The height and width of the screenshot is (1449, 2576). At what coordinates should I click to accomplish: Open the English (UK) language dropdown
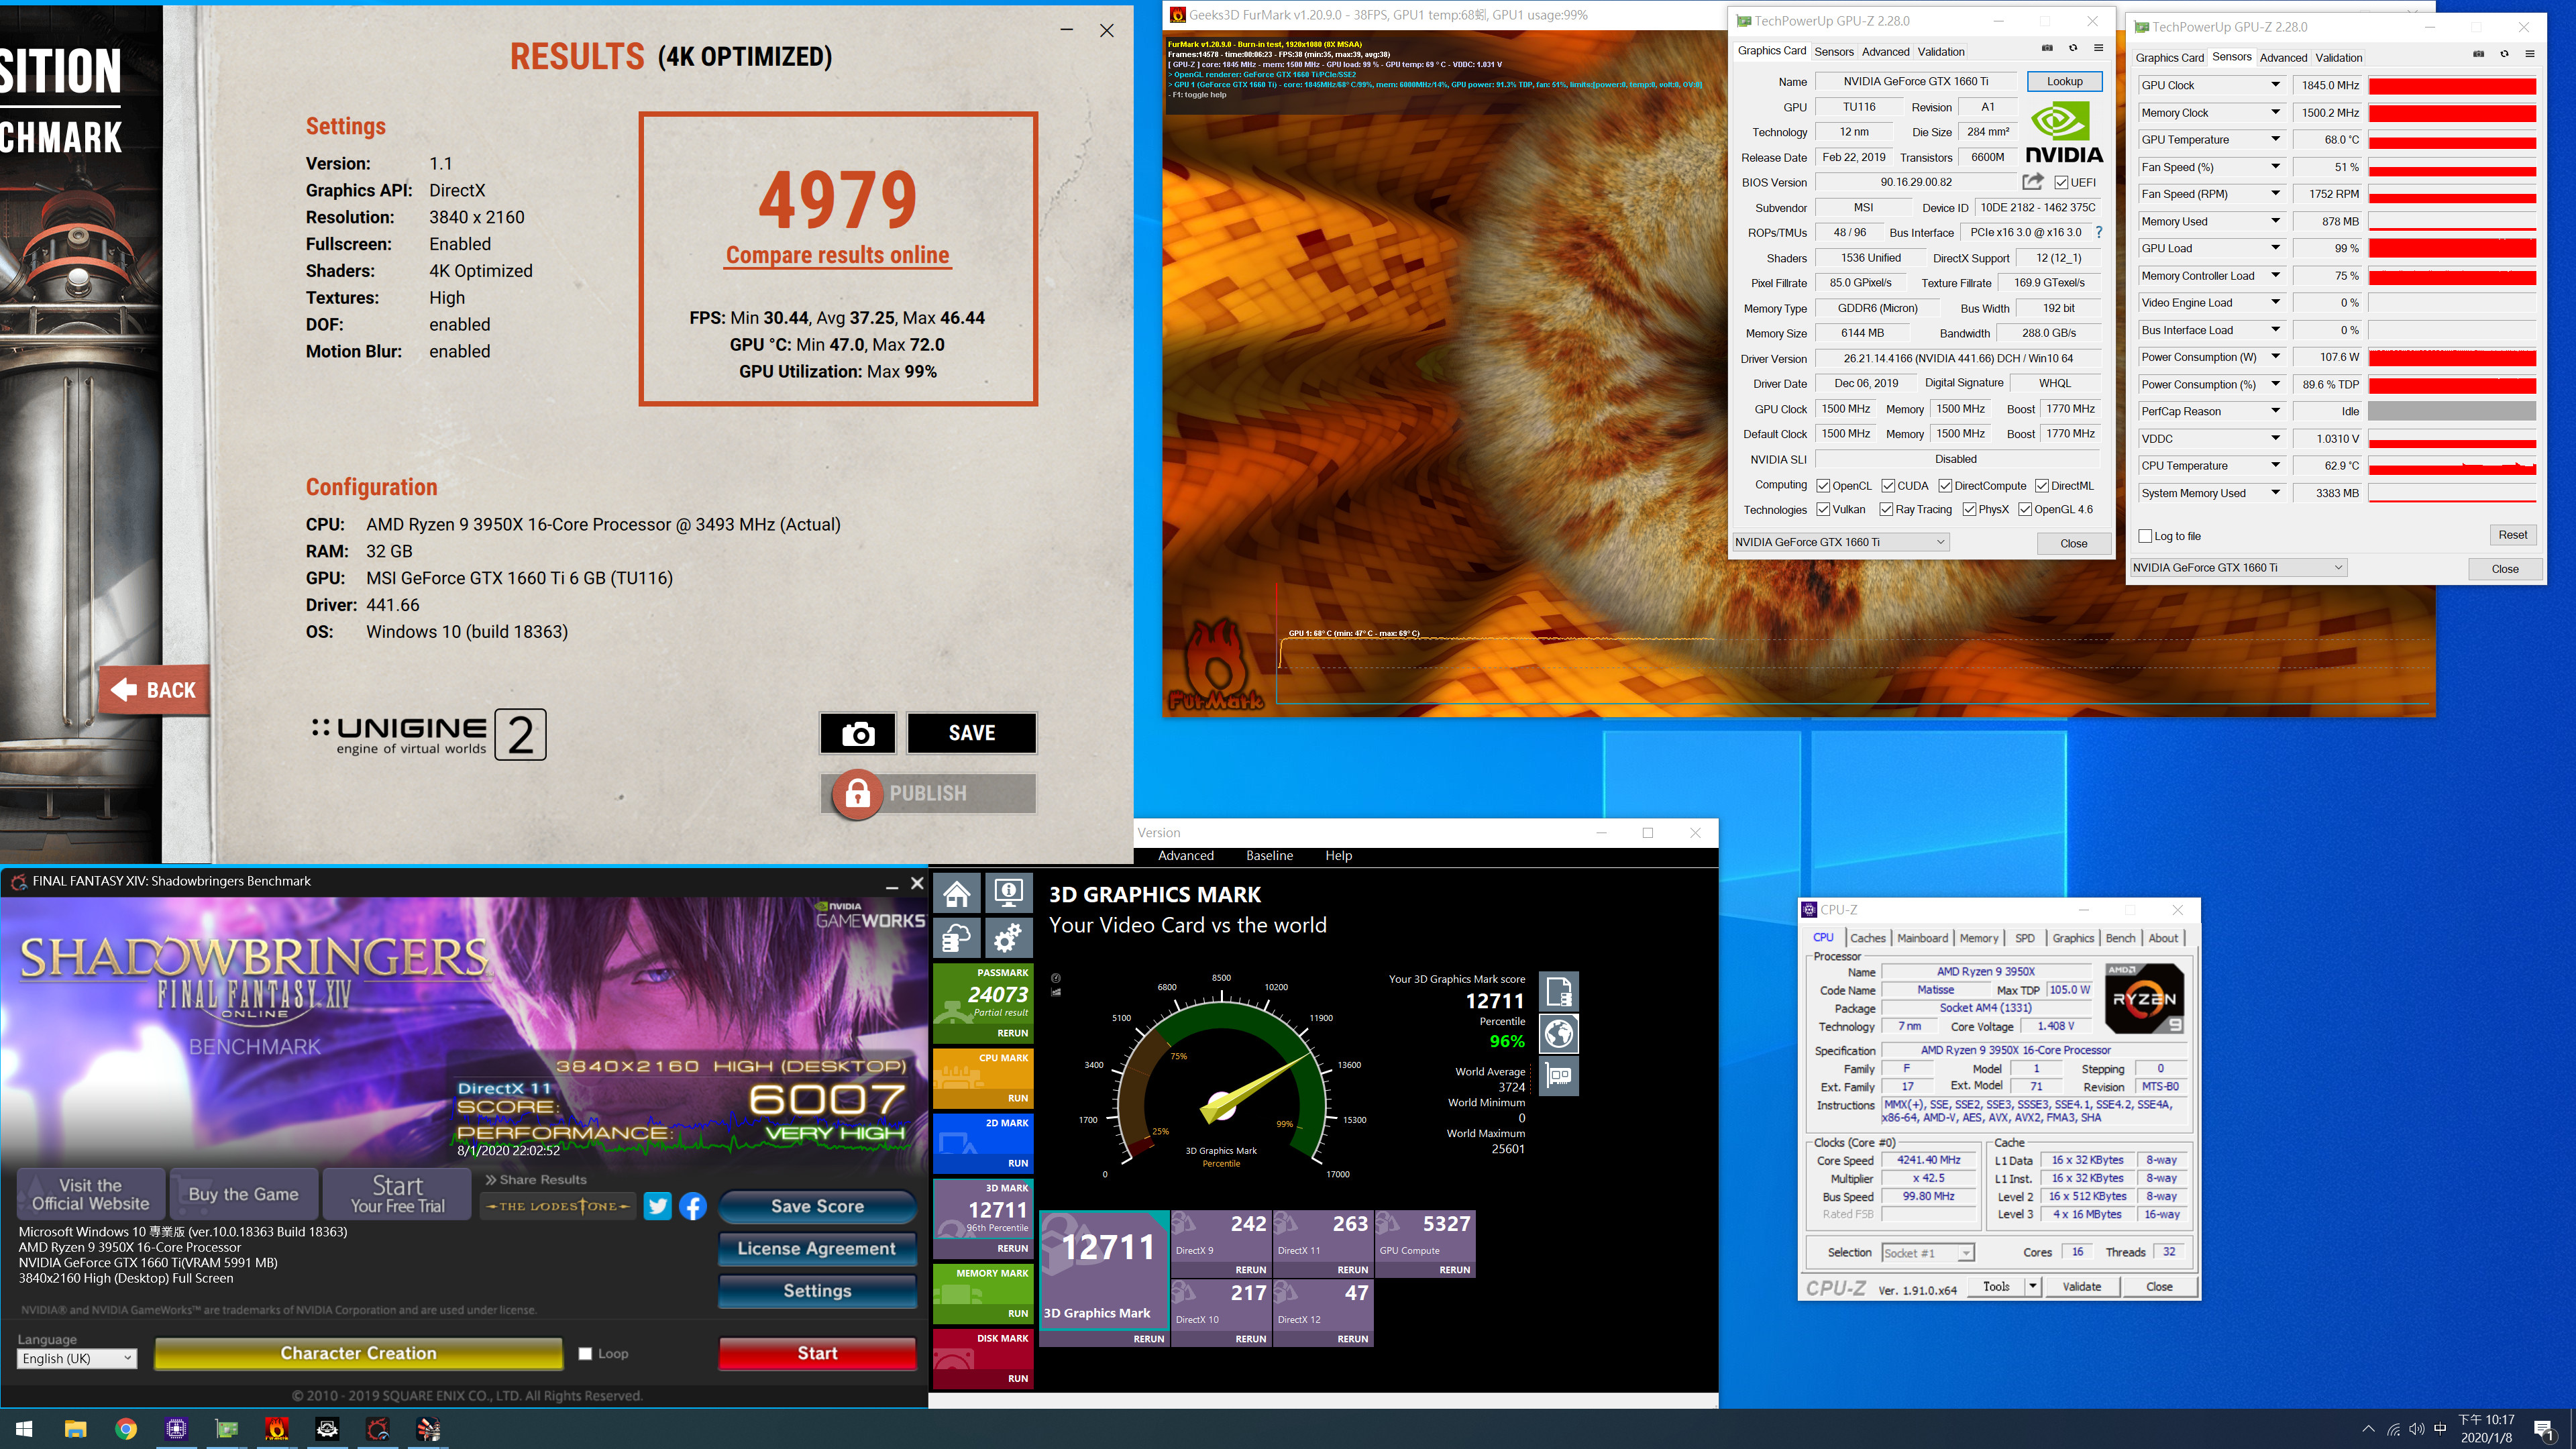[77, 1358]
